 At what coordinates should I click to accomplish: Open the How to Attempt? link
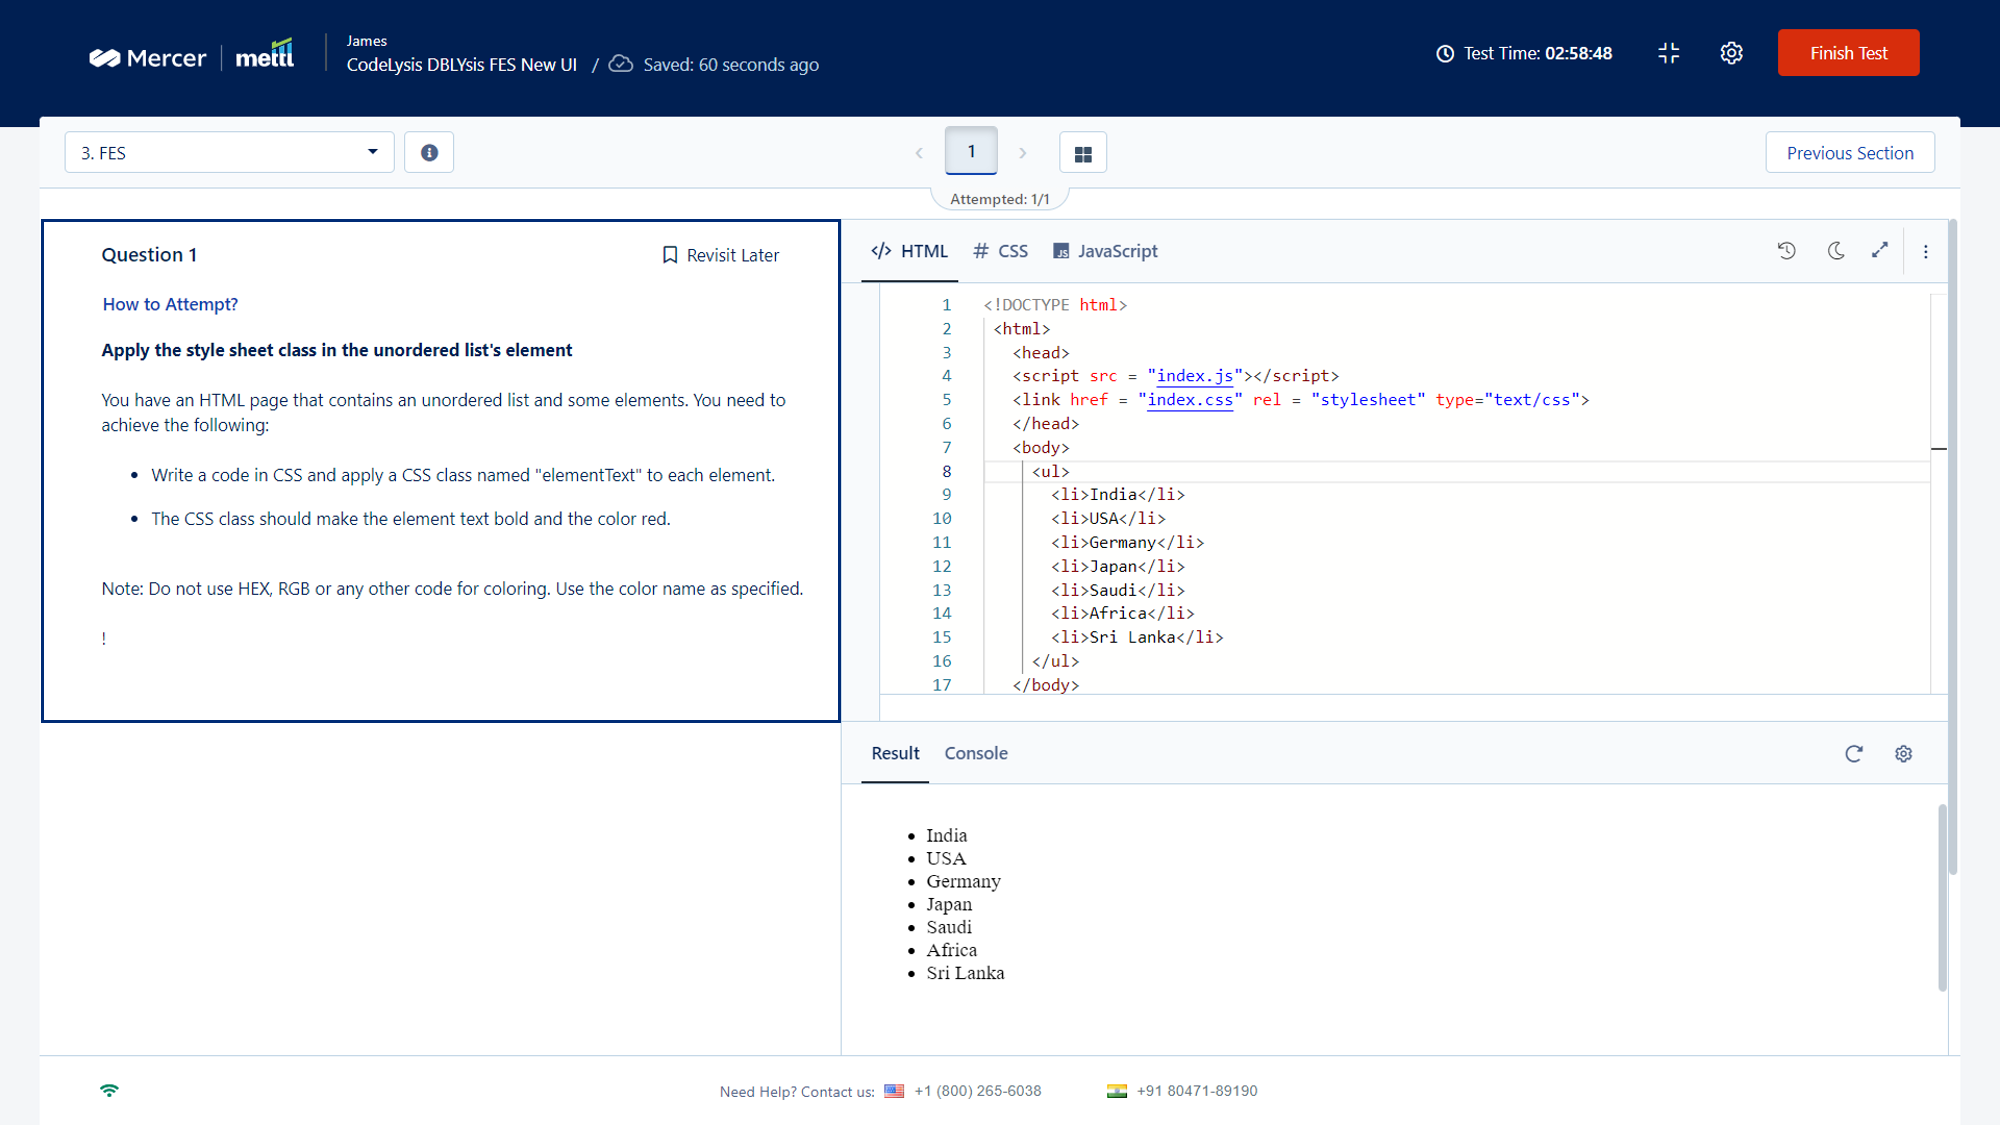170,304
